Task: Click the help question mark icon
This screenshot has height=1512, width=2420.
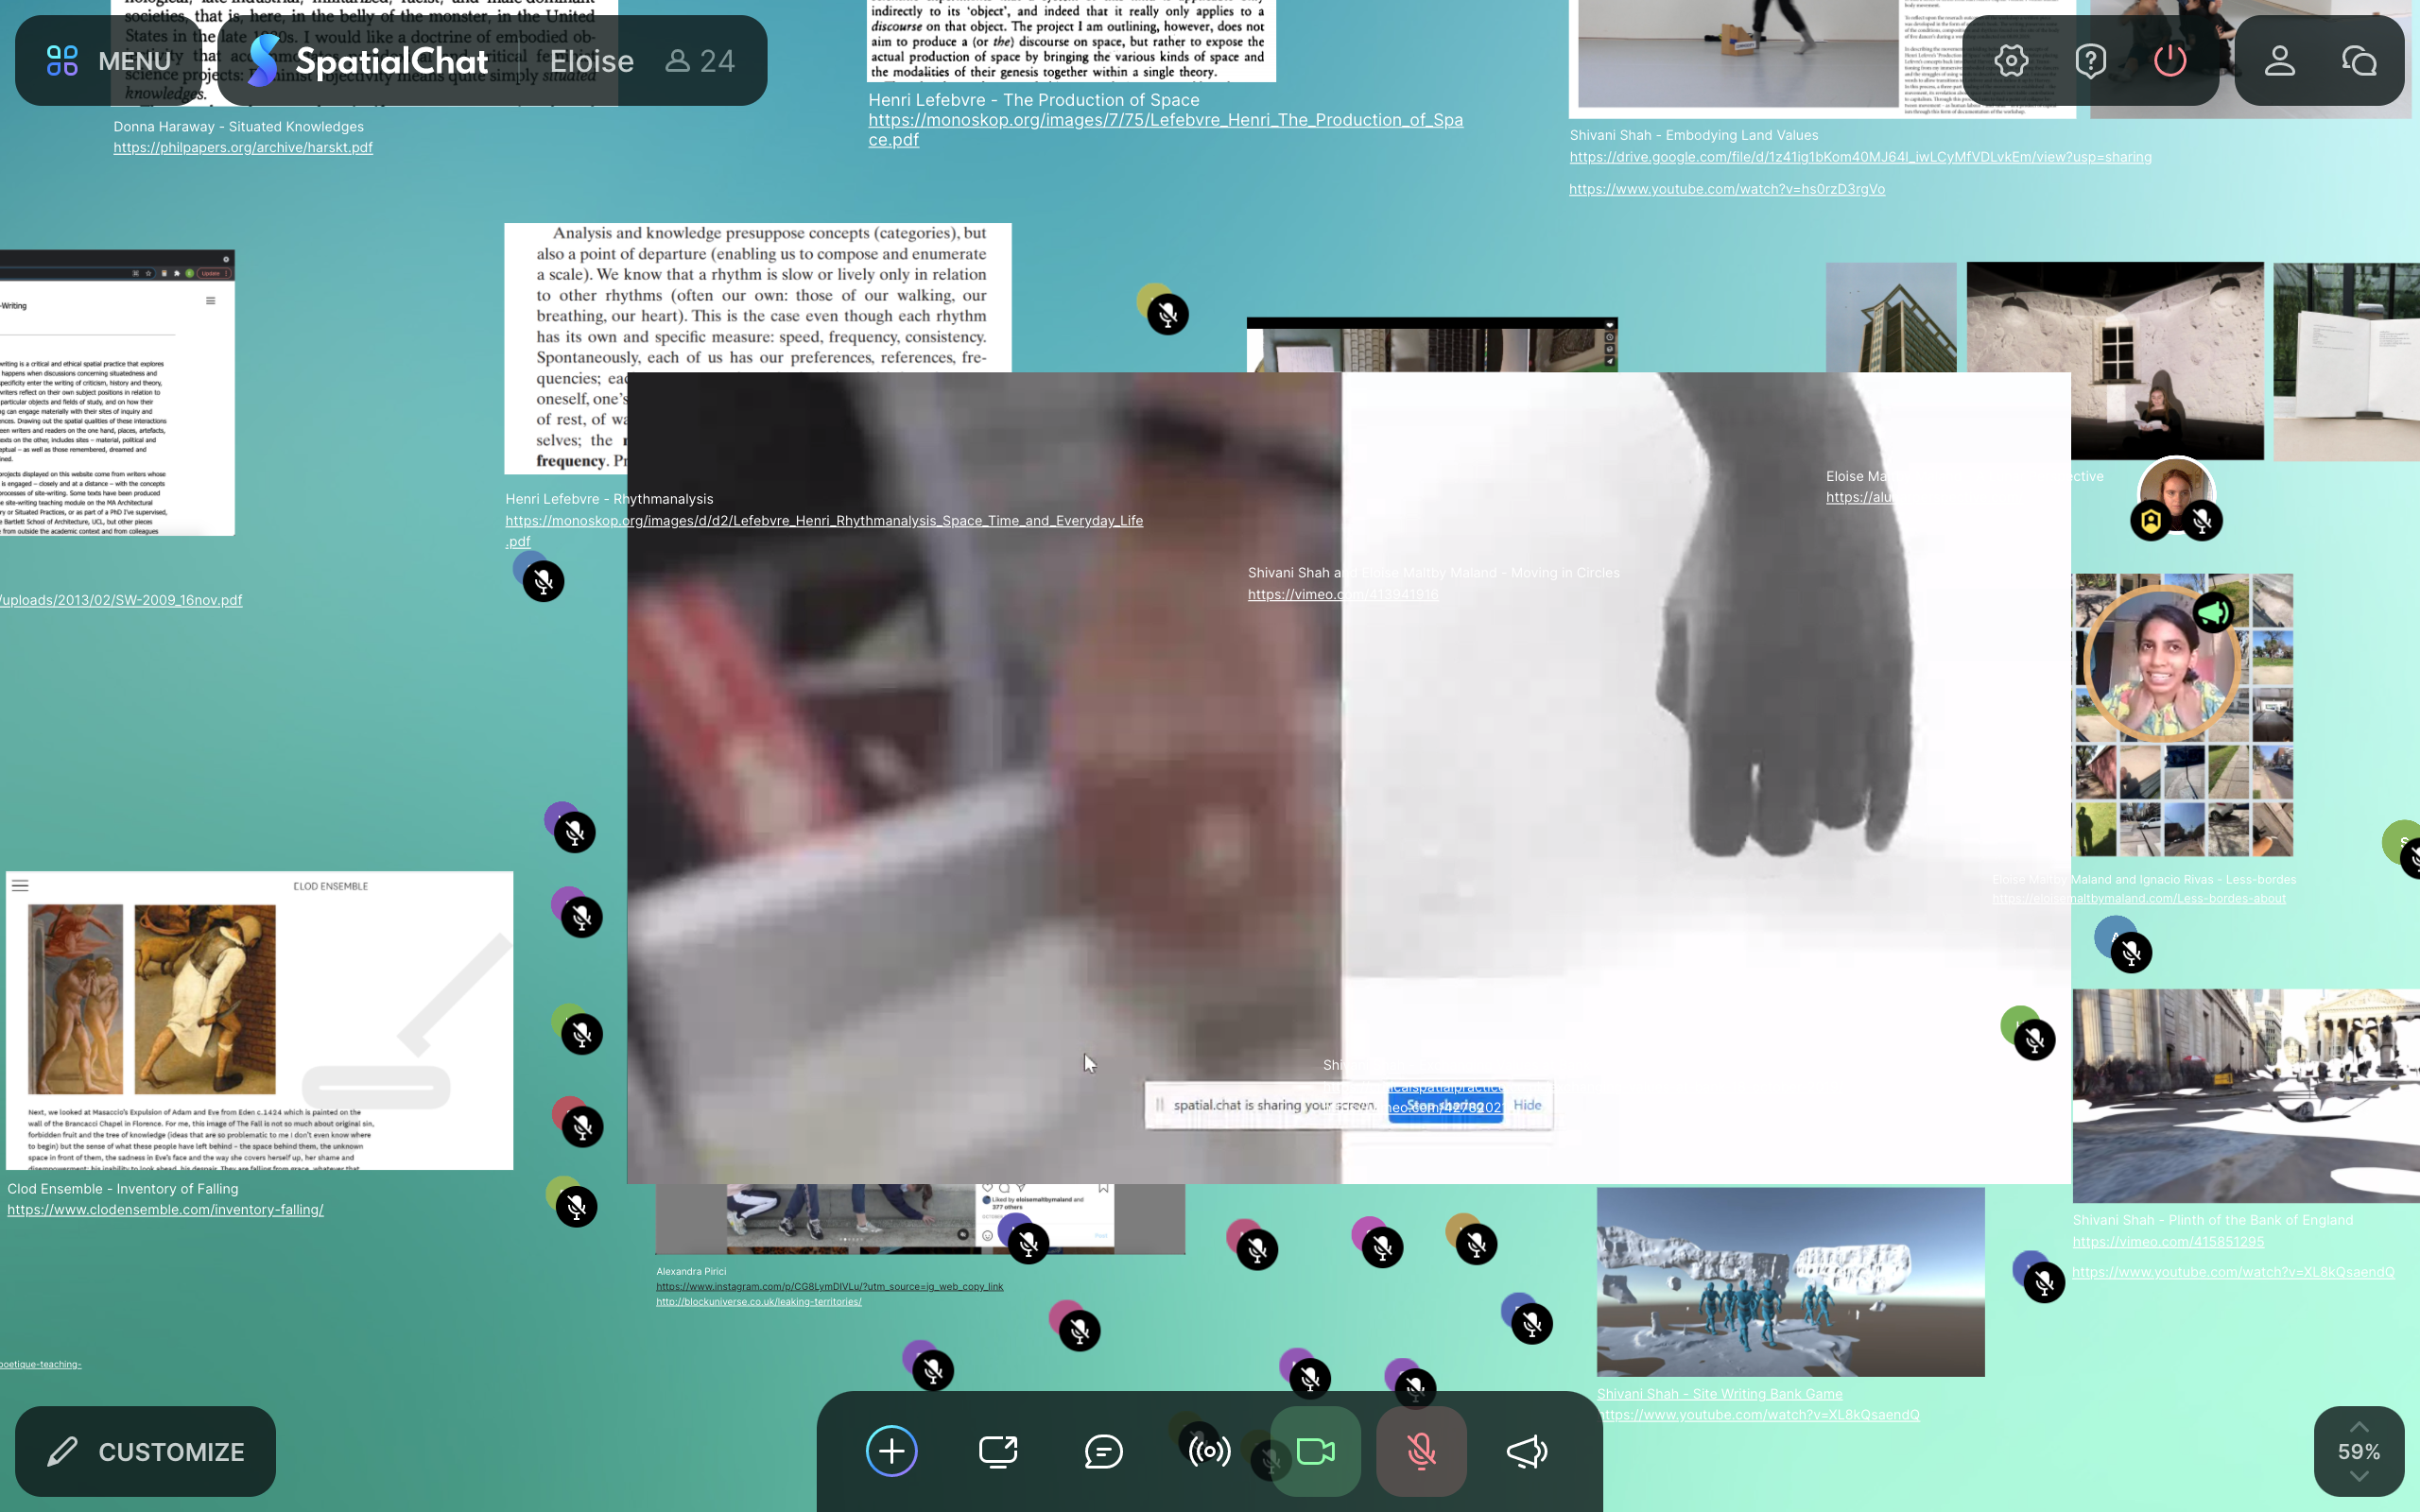Action: click(x=2090, y=61)
